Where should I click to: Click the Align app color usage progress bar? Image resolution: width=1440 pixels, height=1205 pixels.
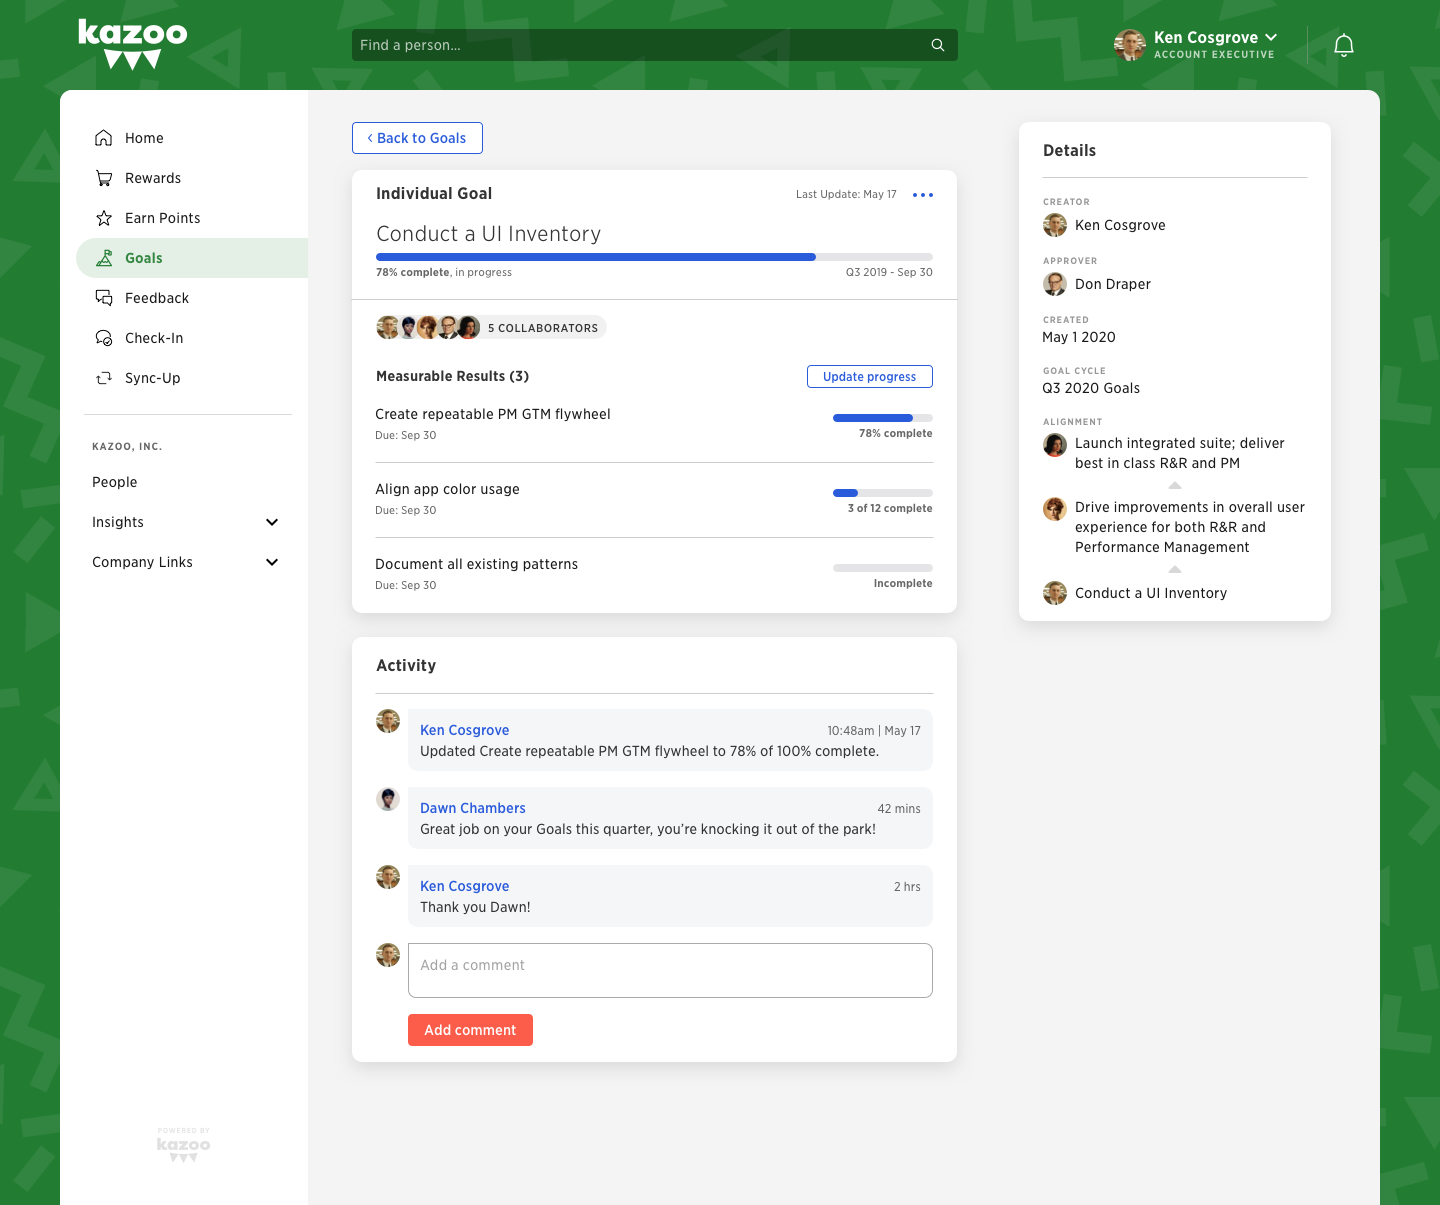(883, 493)
